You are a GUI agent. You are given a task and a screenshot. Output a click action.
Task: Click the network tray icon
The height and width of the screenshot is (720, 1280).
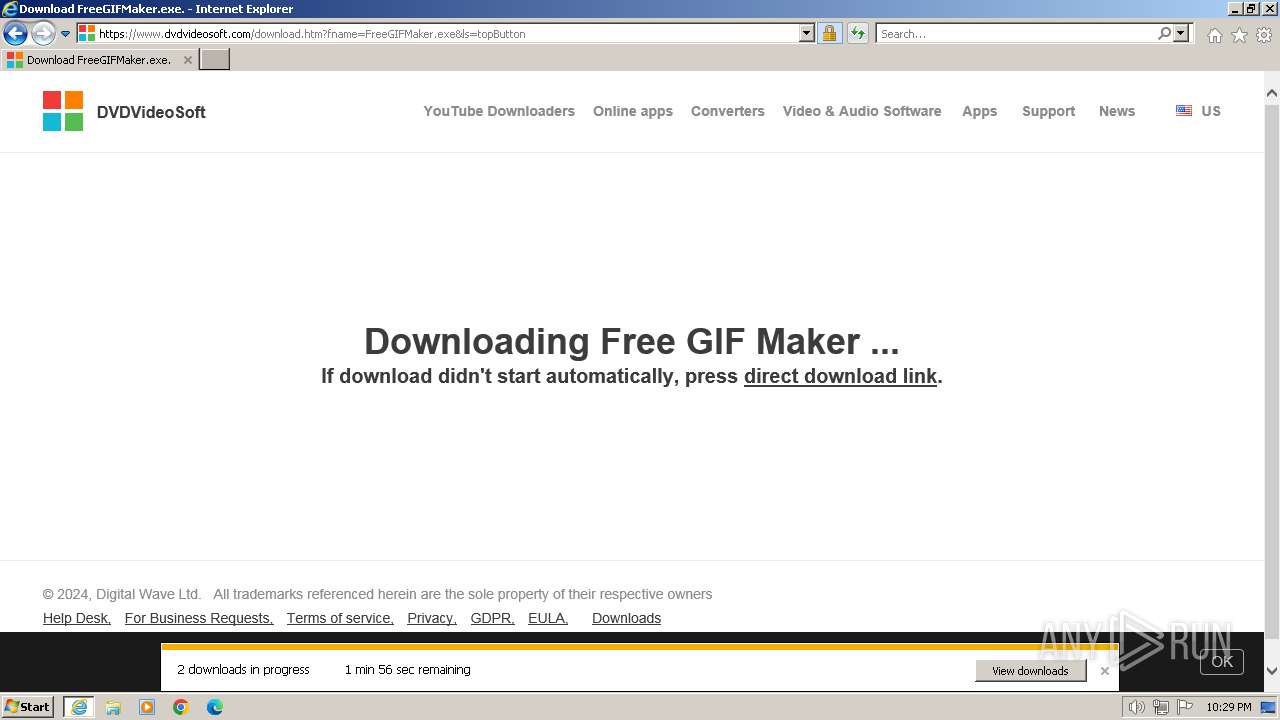pyautogui.click(x=1160, y=707)
